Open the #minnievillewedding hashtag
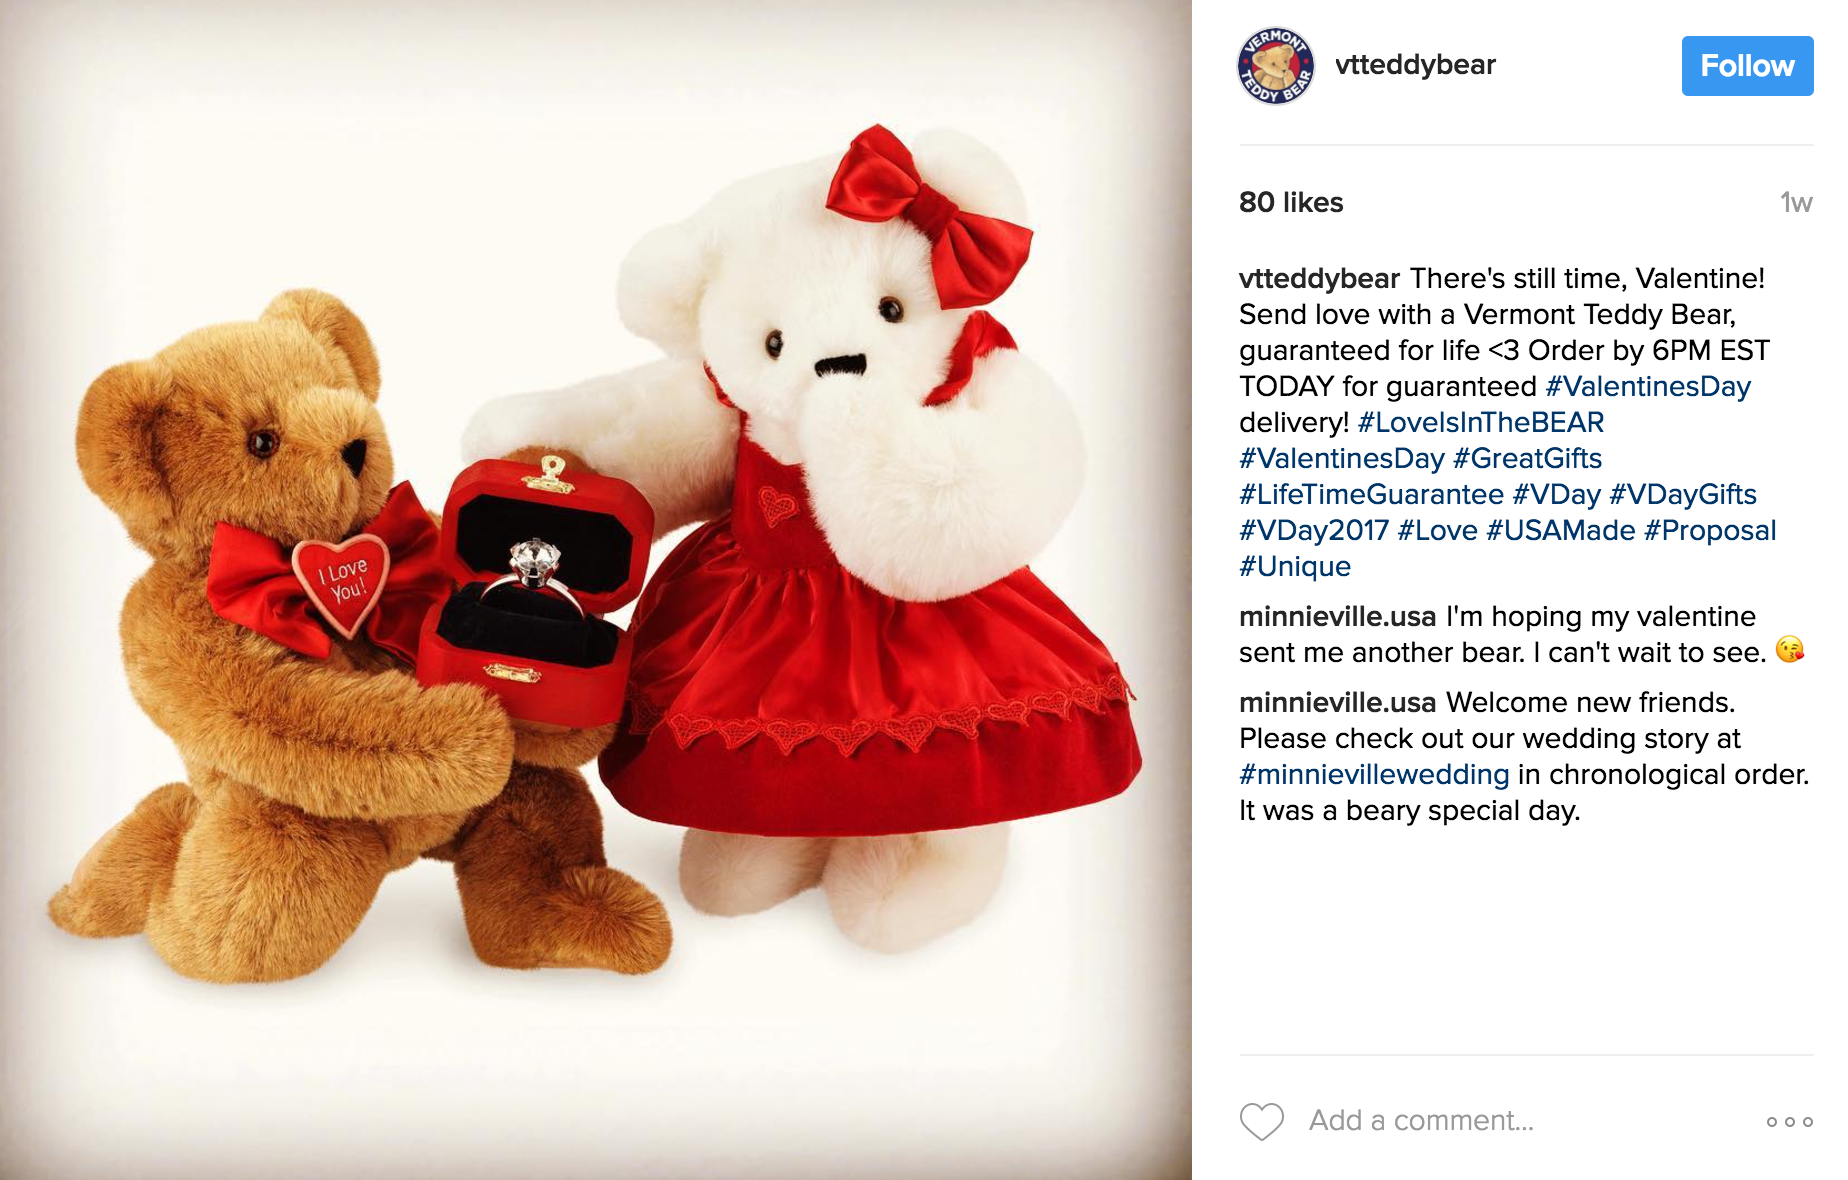This screenshot has width=1848, height=1180. pyautogui.click(x=1374, y=774)
